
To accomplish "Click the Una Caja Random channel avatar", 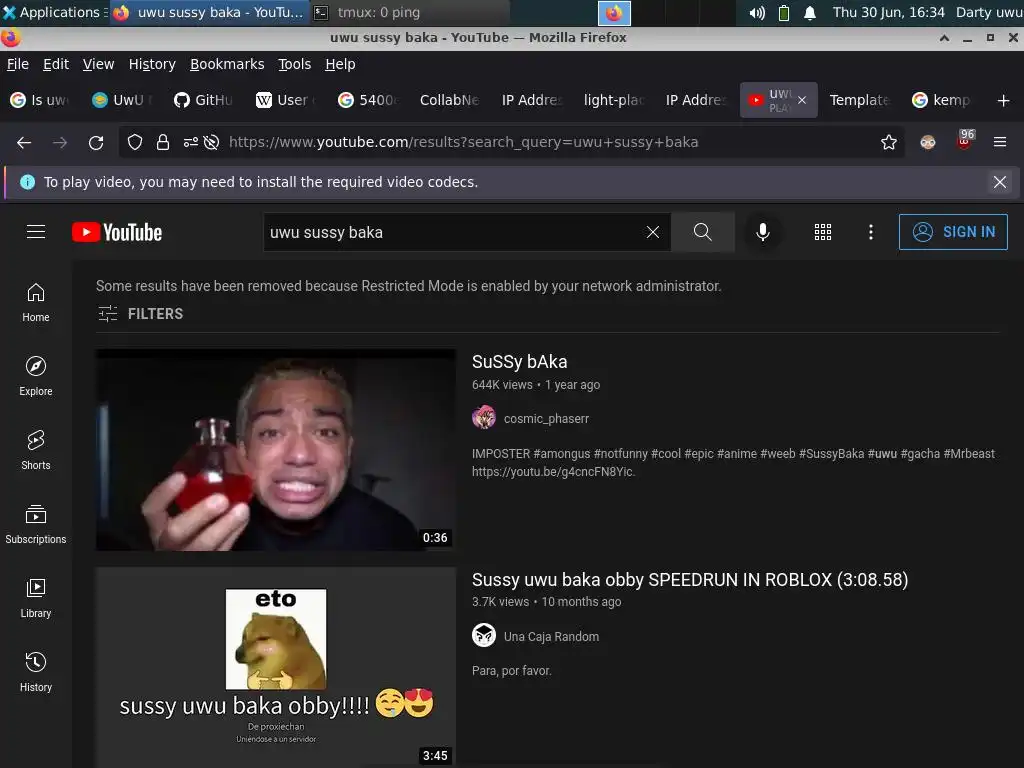I will pyautogui.click(x=484, y=635).
